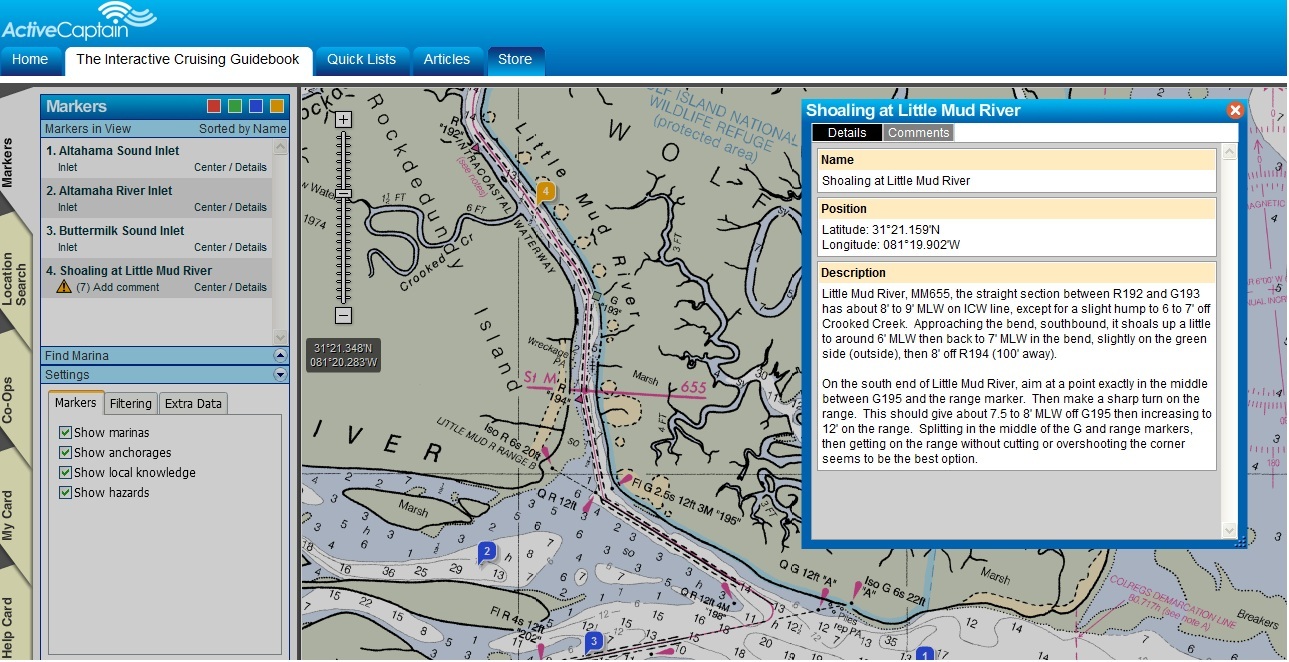Uncheck Show marinas
The height and width of the screenshot is (662, 1289).
pos(65,433)
